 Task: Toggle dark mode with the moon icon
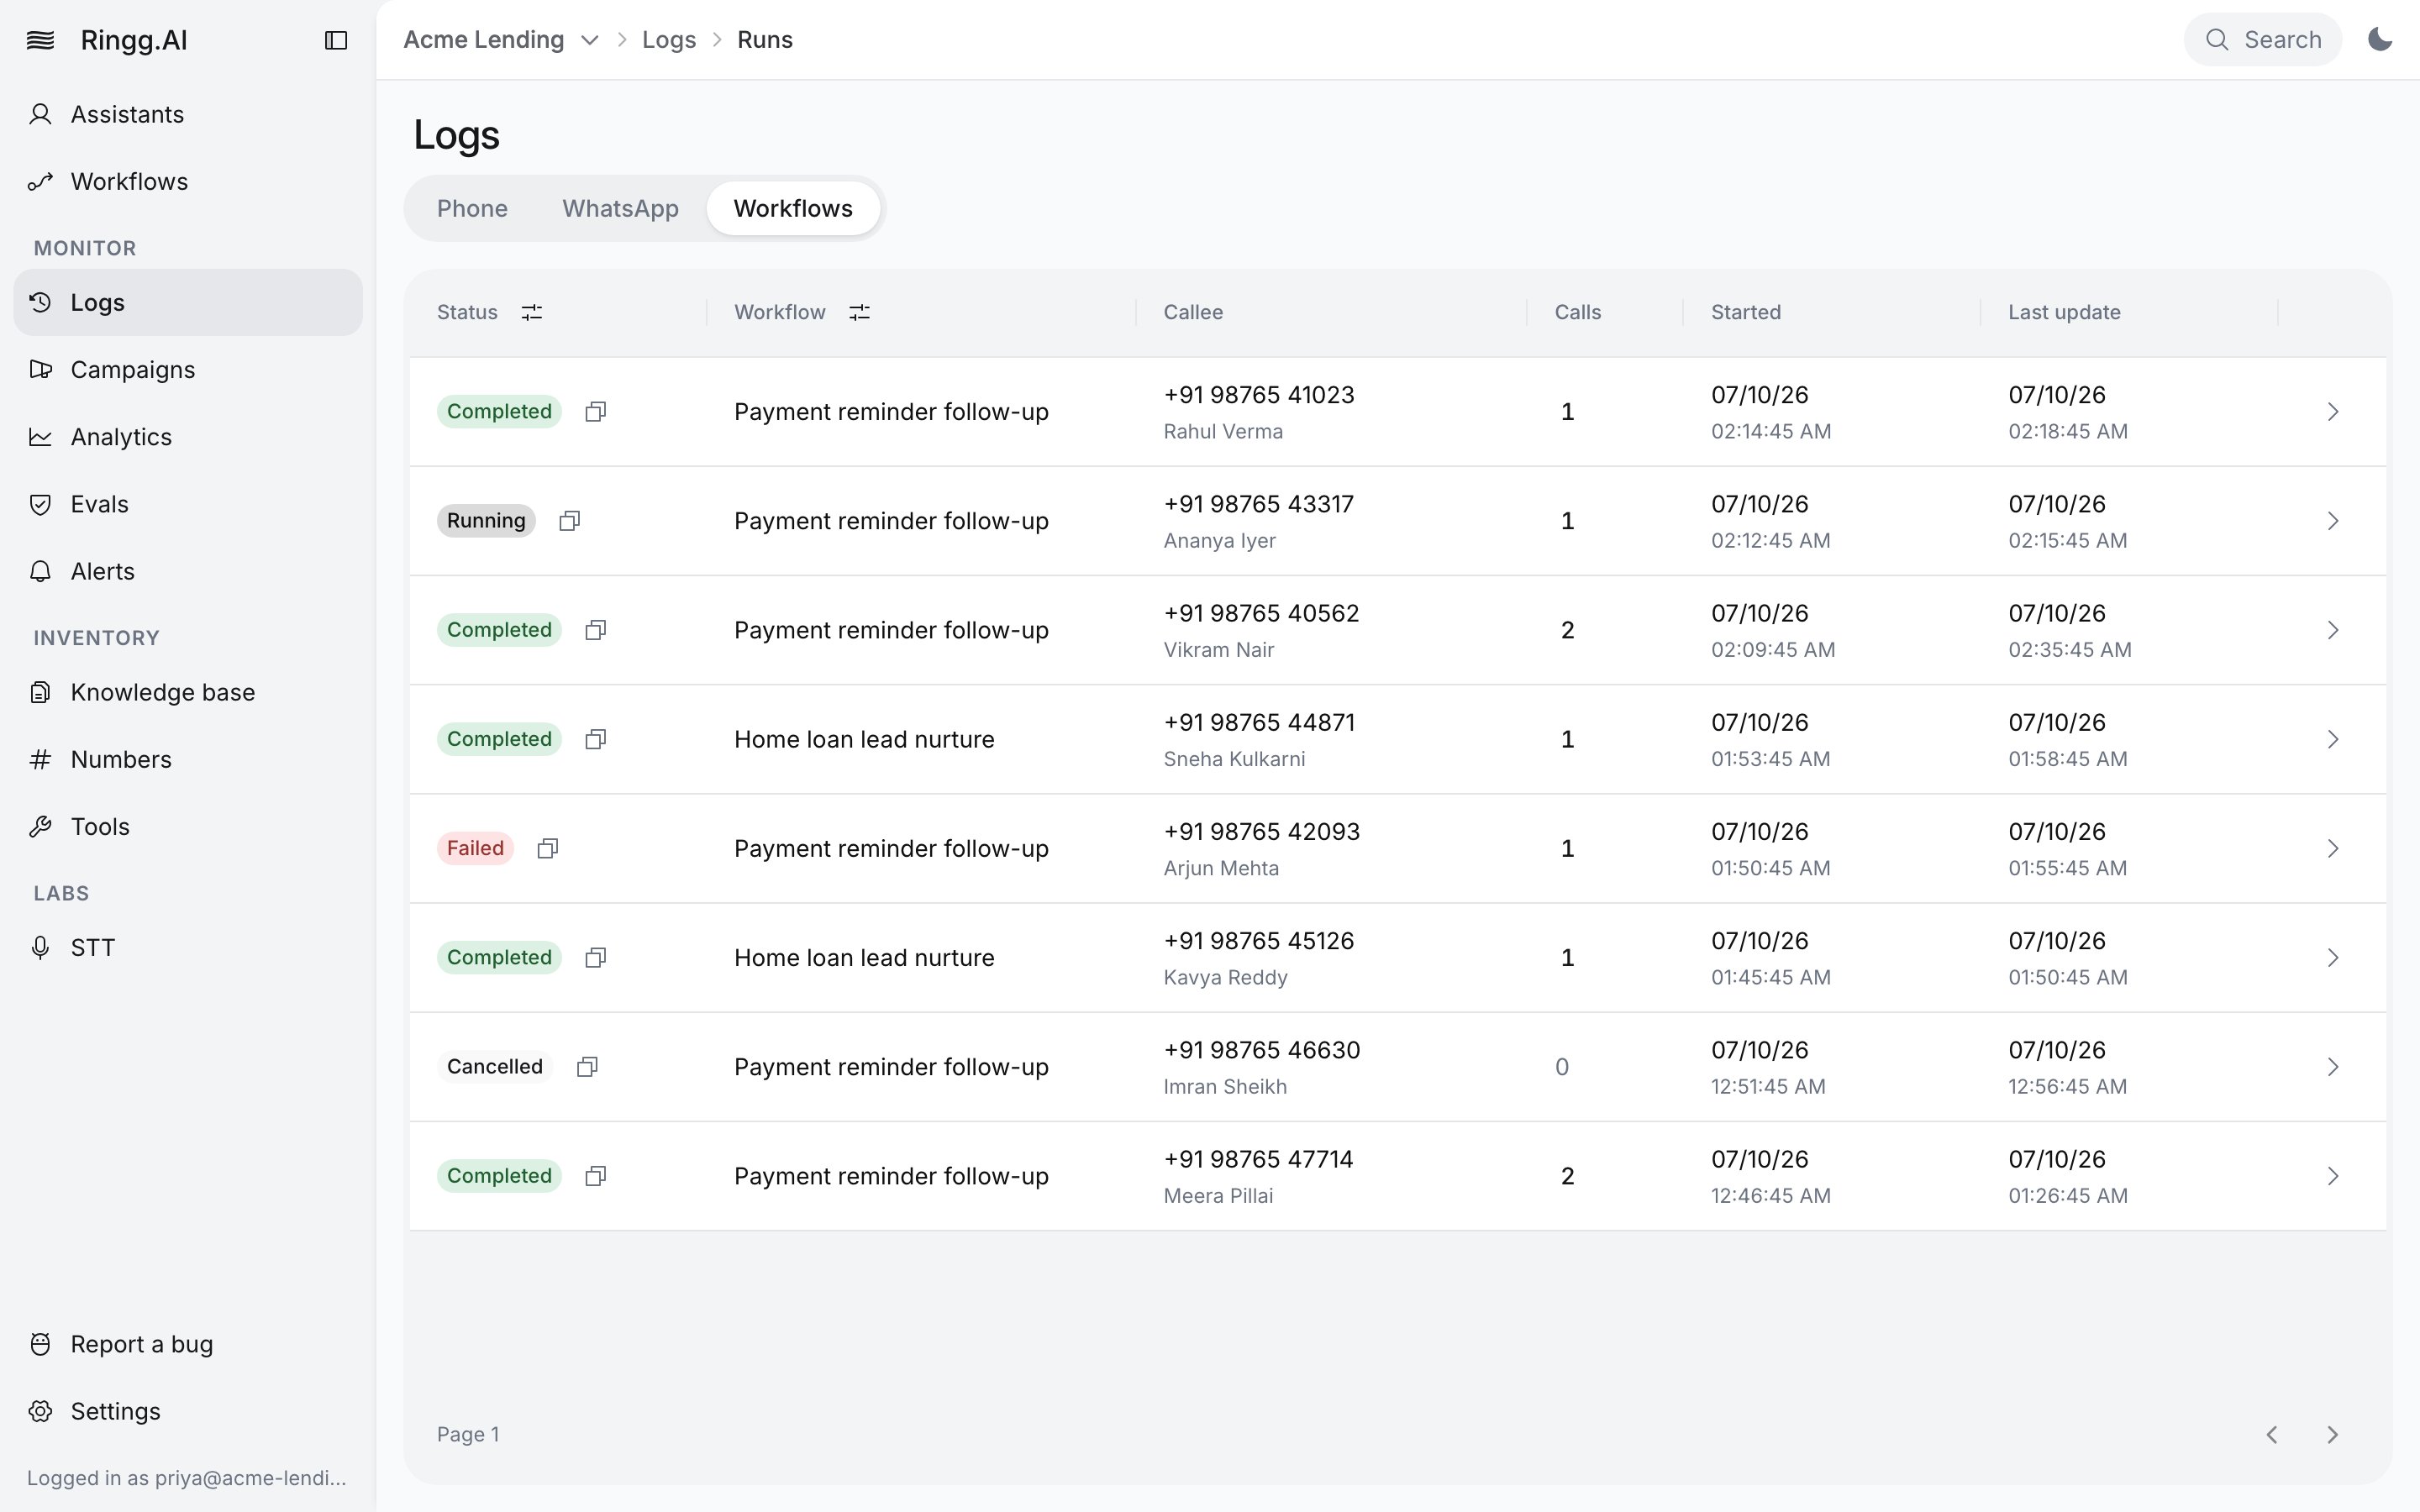[2380, 40]
